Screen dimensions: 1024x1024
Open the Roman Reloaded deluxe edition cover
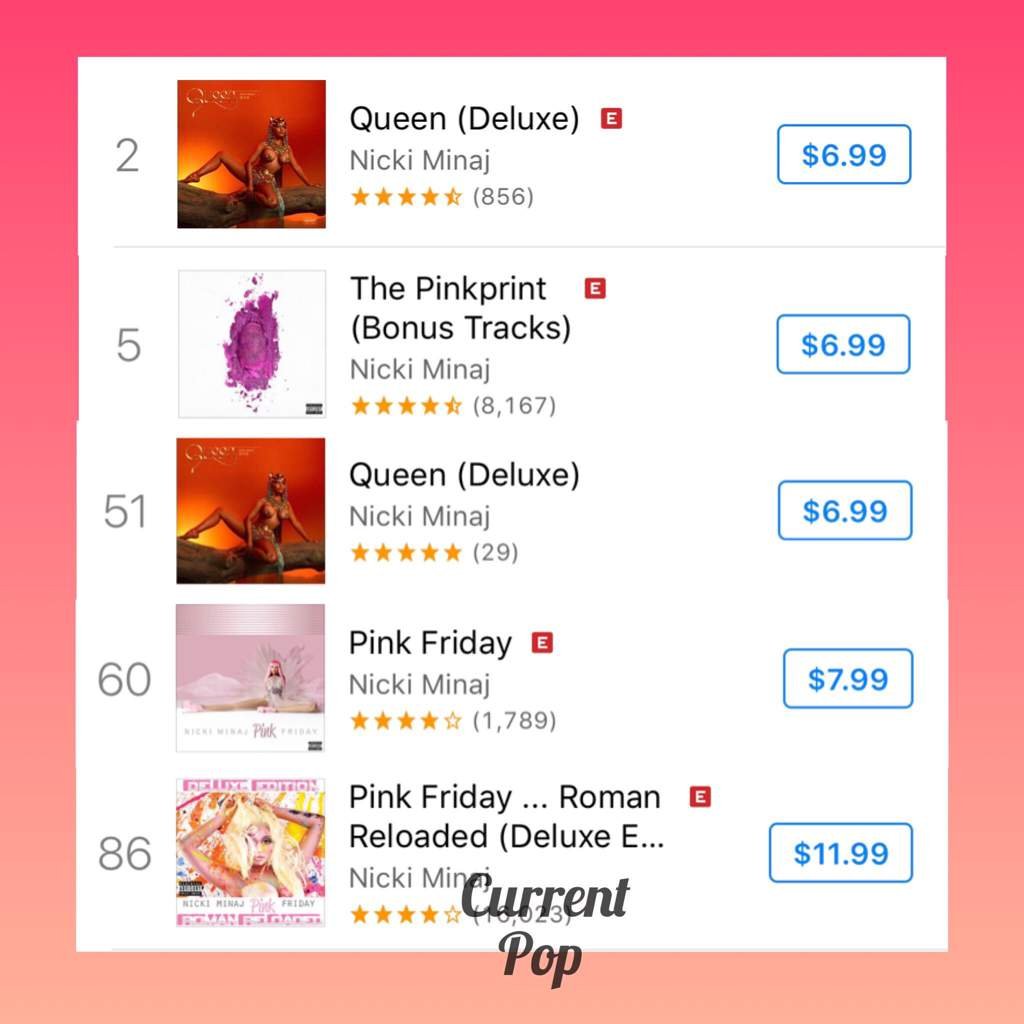coord(251,852)
